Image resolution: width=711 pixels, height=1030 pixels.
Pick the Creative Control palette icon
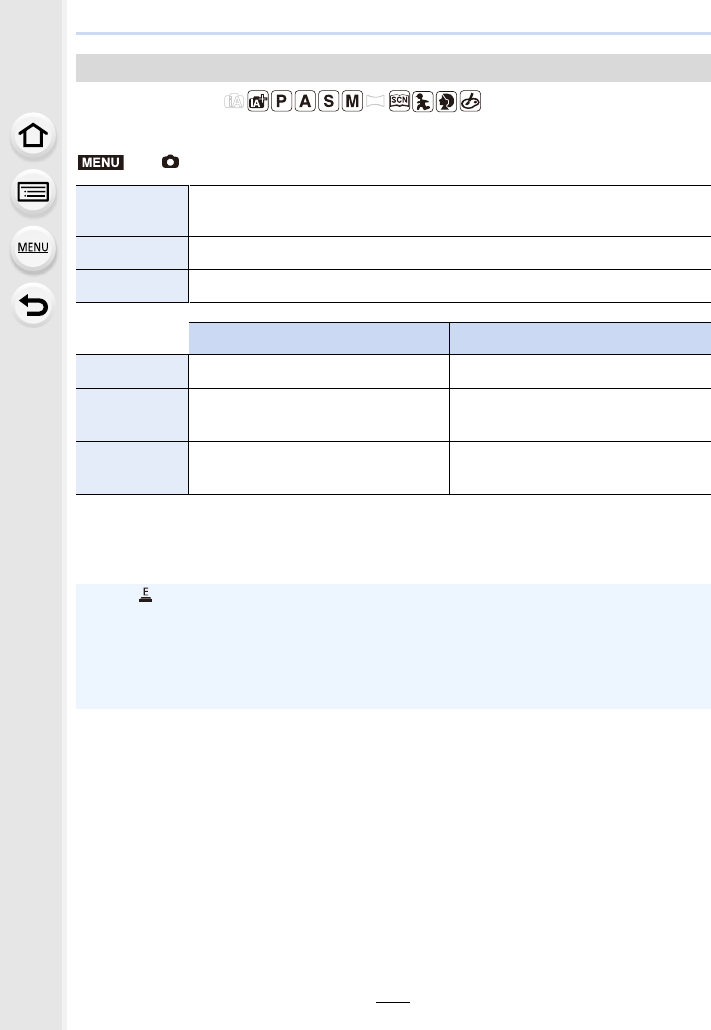pyautogui.click(x=470, y=101)
